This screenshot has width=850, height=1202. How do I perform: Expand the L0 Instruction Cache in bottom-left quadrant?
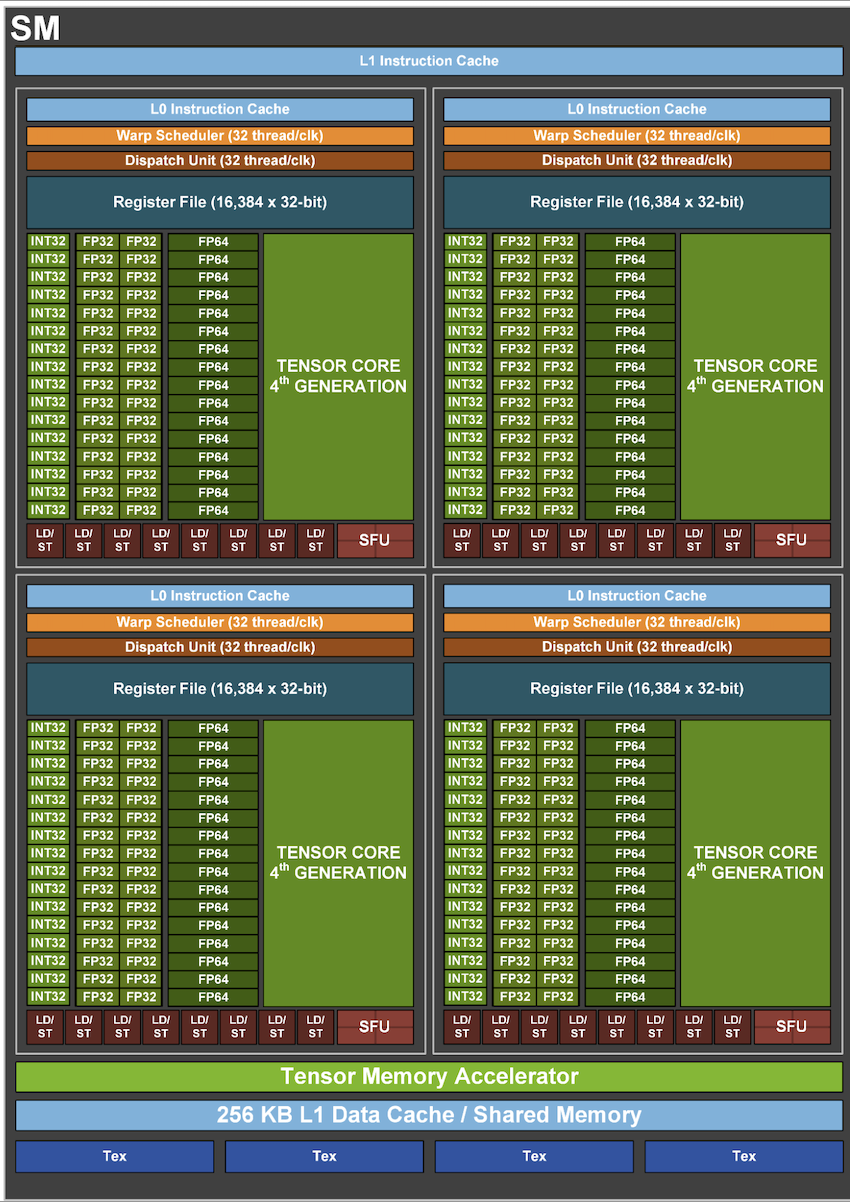tap(221, 595)
